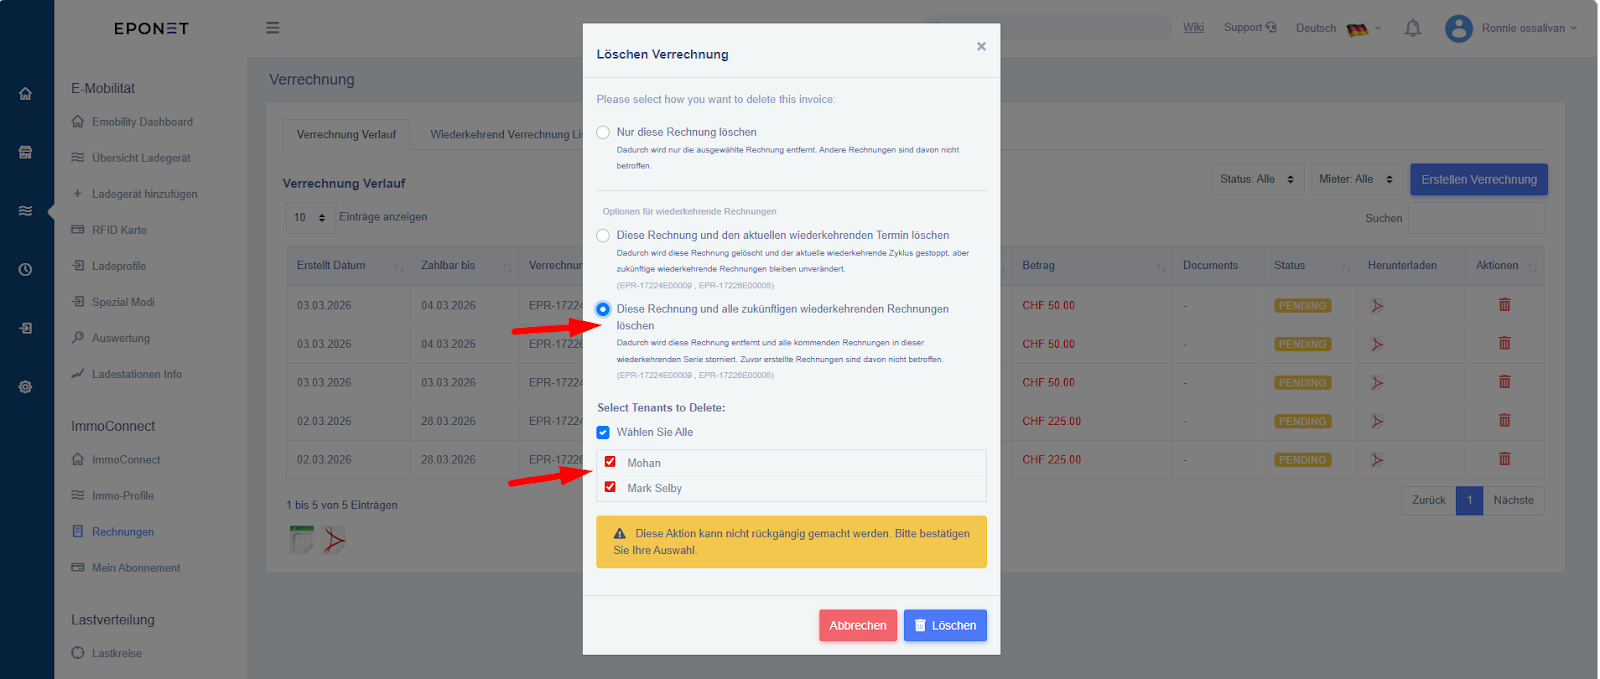
Task: Click the hamburger menu icon
Action: click(x=272, y=28)
